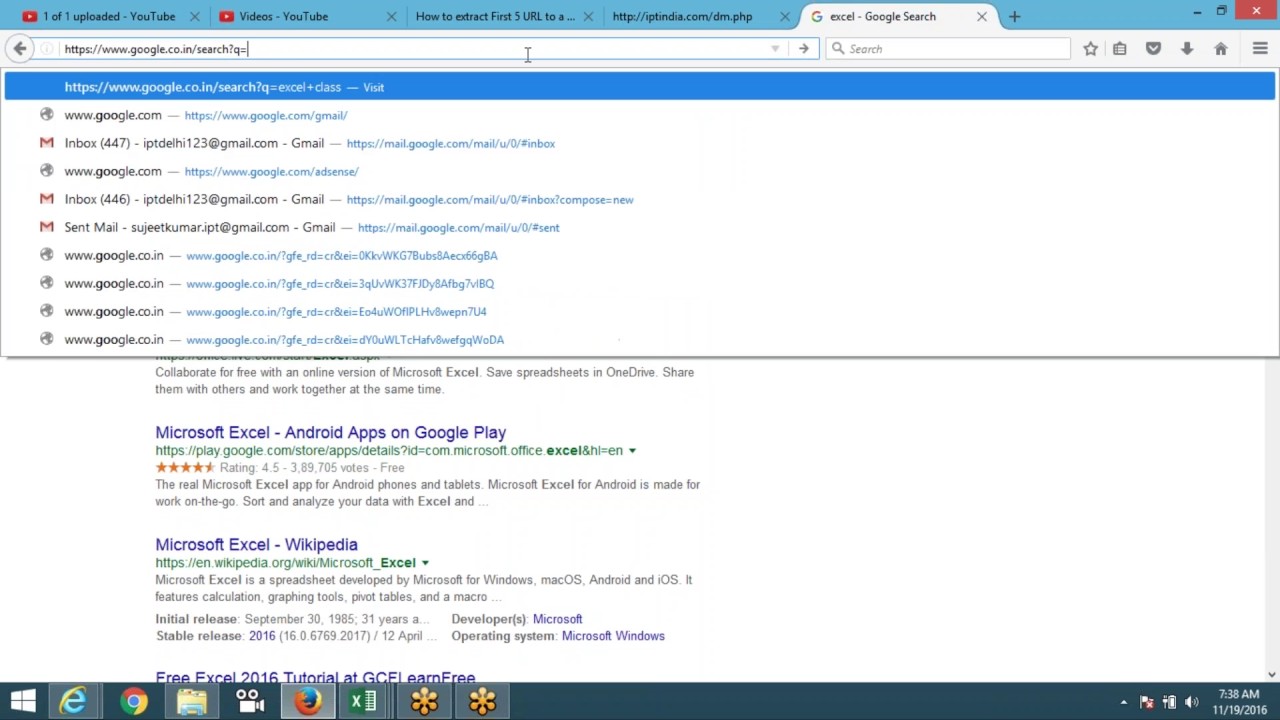Close the iptindia.com/dm.php tab
Viewport: 1280px width, 720px height.
[x=785, y=16]
